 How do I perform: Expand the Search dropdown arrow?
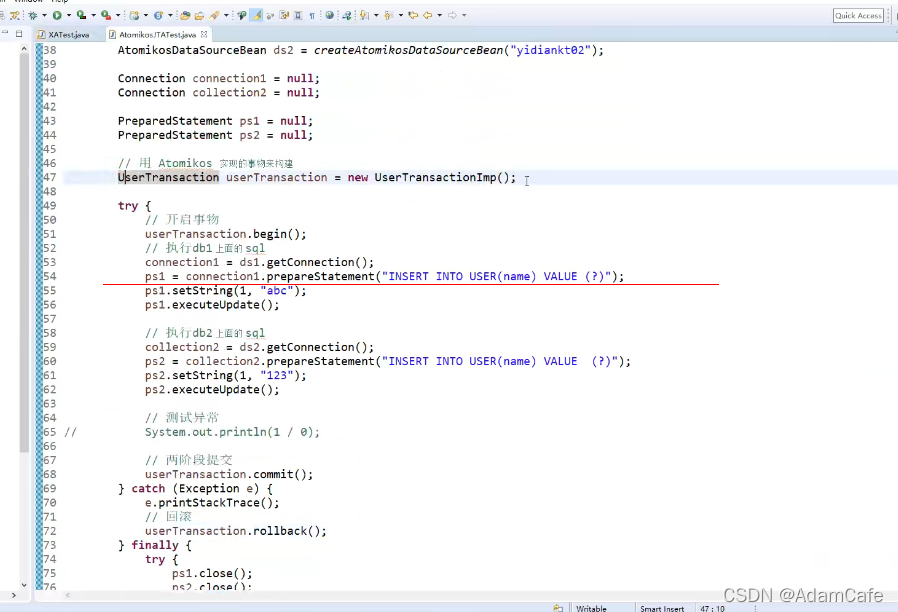point(226,15)
